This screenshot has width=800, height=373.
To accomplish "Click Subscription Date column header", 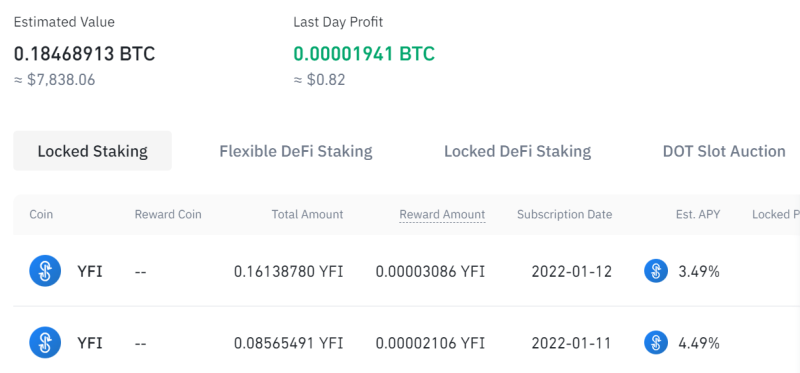I will [x=564, y=214].
